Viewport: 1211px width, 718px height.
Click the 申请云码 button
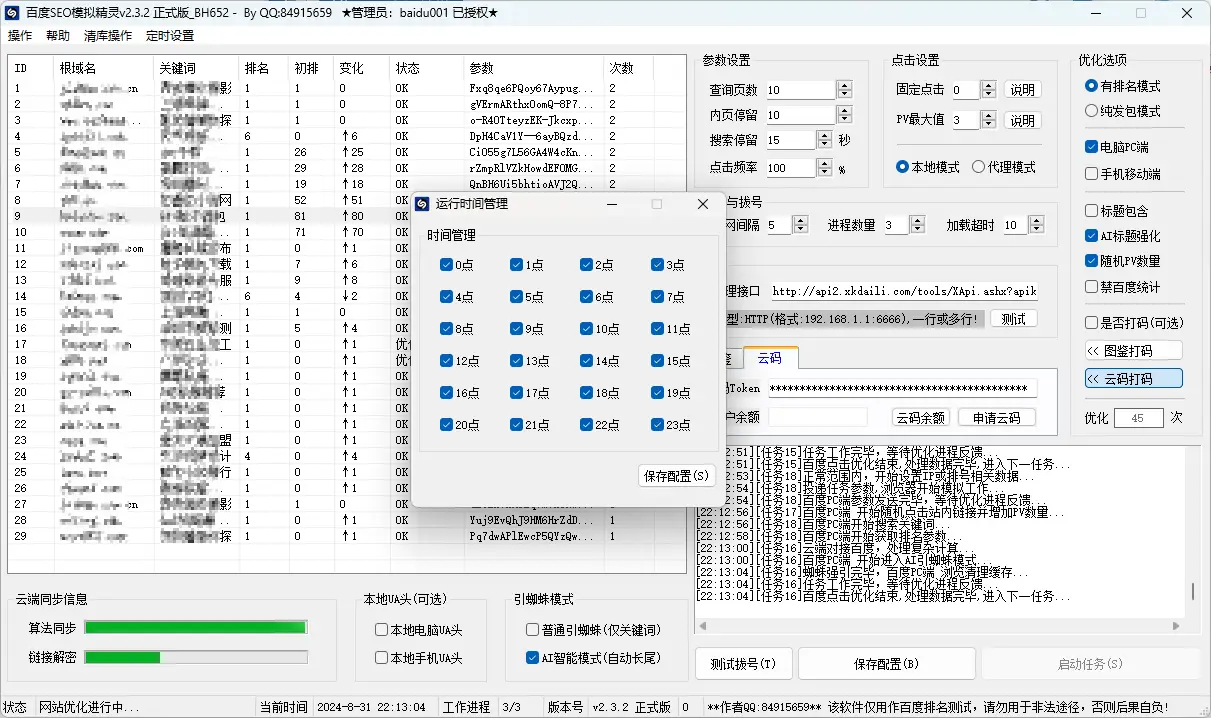(996, 418)
